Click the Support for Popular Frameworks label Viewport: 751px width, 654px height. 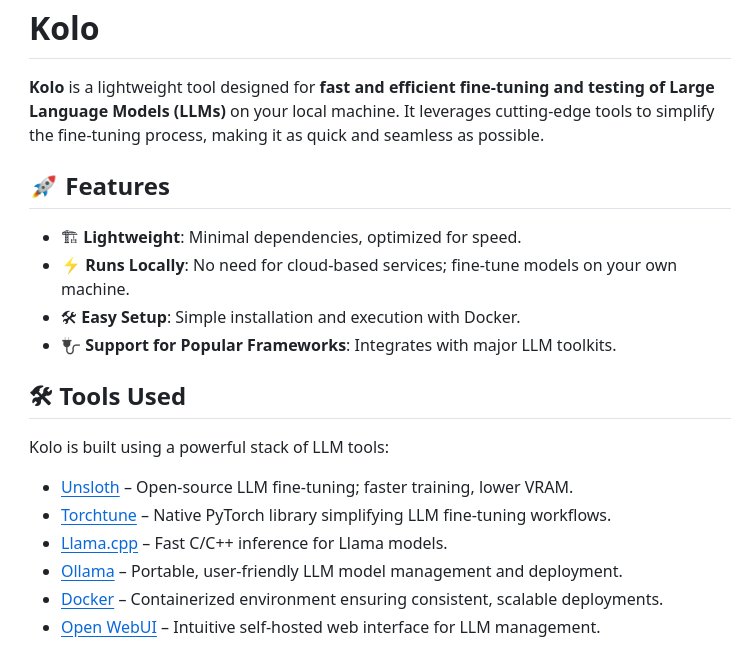tap(216, 345)
